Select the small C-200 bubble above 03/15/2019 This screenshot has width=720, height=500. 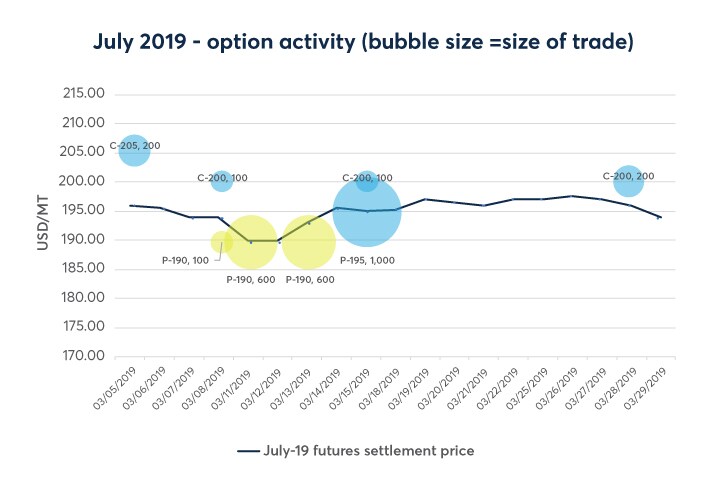tap(367, 180)
